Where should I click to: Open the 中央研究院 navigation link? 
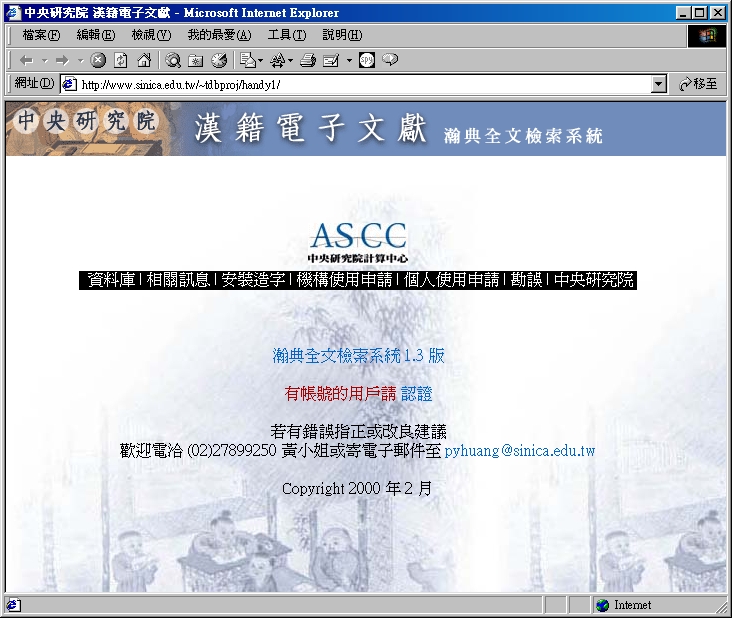pyautogui.click(x=594, y=280)
